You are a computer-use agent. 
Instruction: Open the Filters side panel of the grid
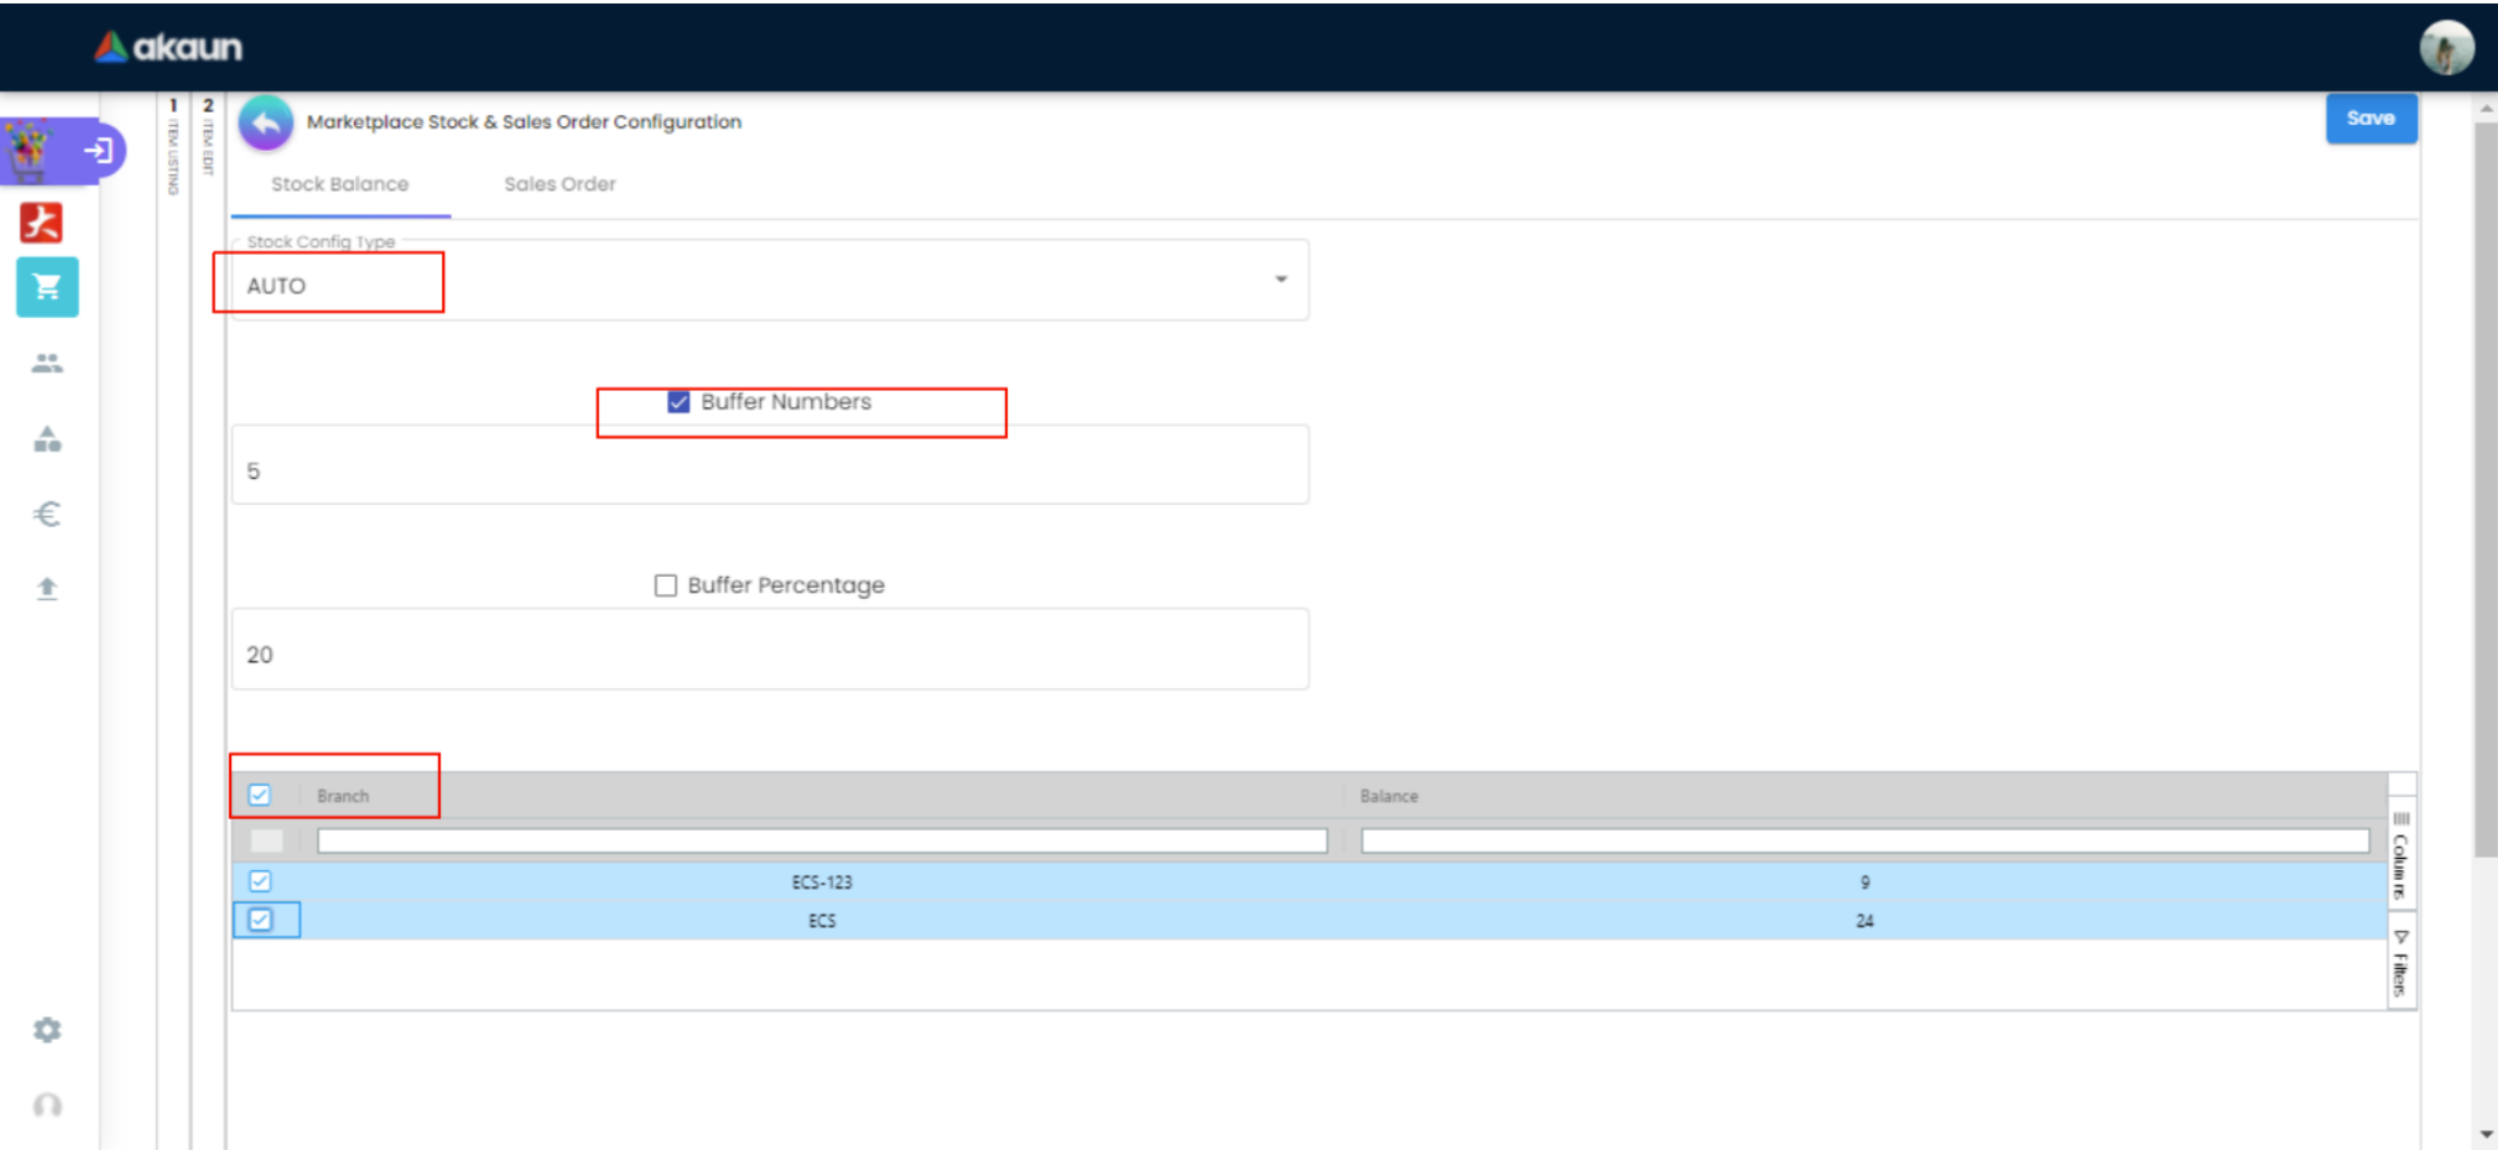click(x=2401, y=963)
